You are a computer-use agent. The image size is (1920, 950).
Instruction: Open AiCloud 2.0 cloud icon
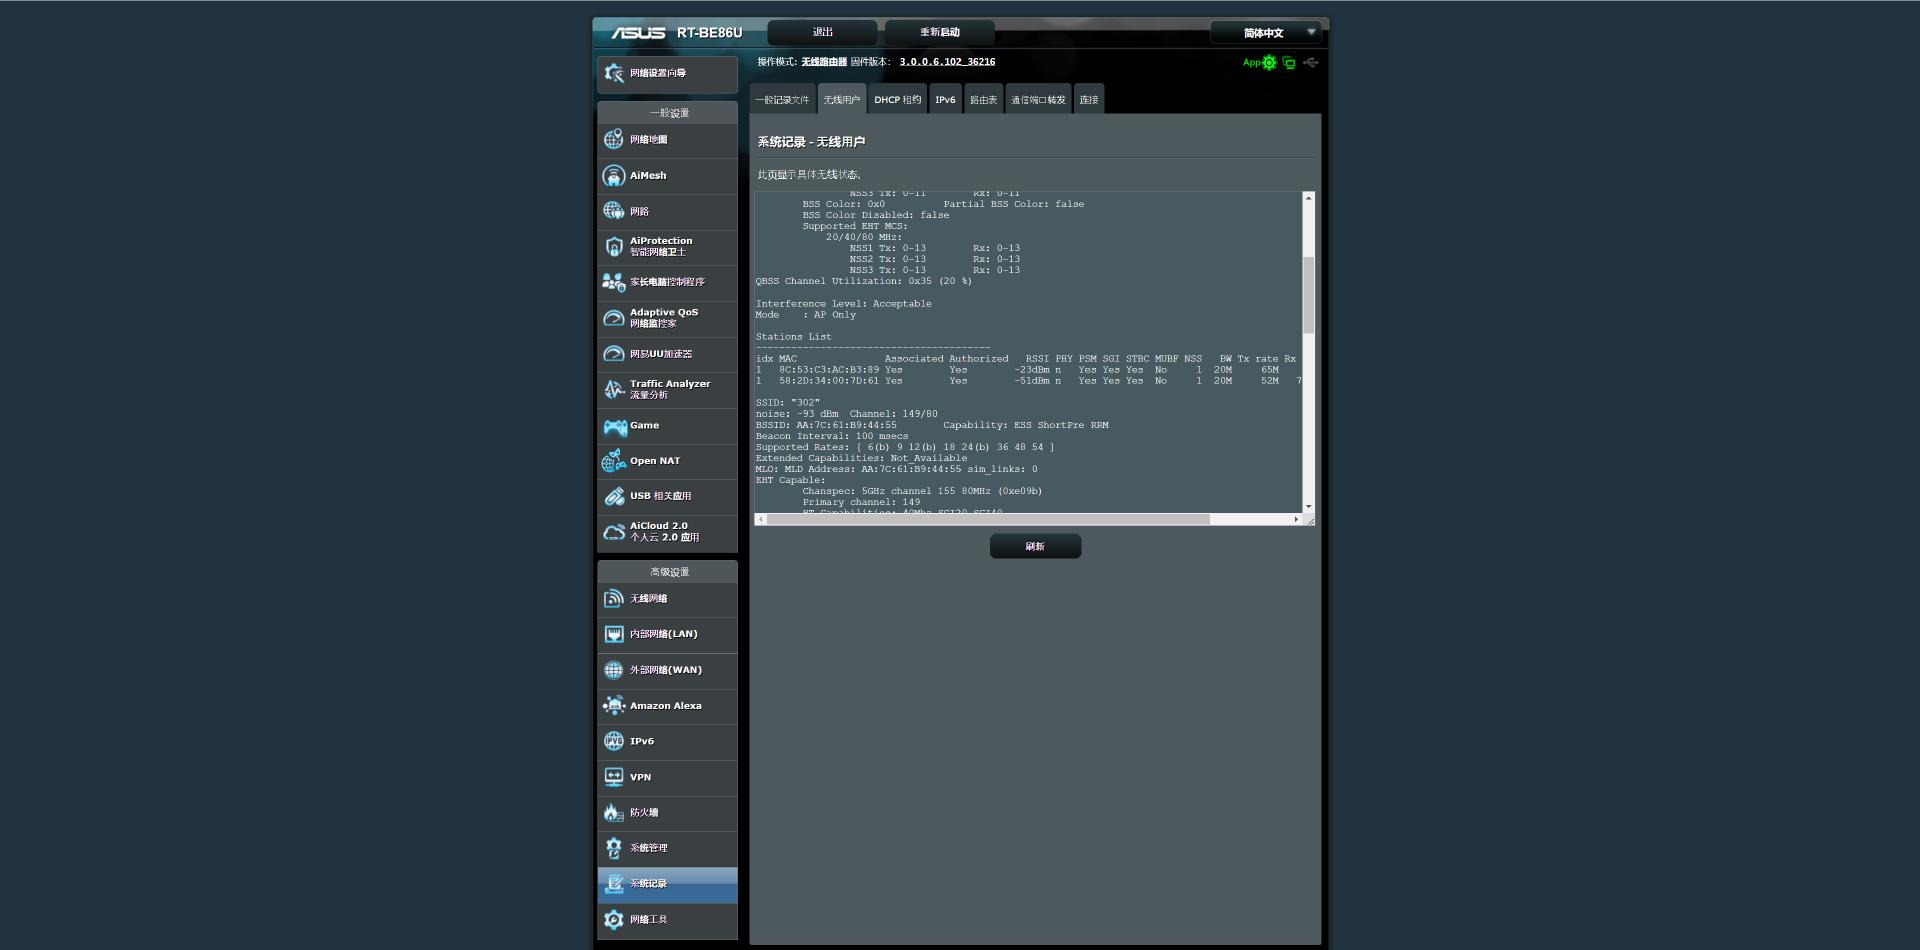click(x=614, y=532)
